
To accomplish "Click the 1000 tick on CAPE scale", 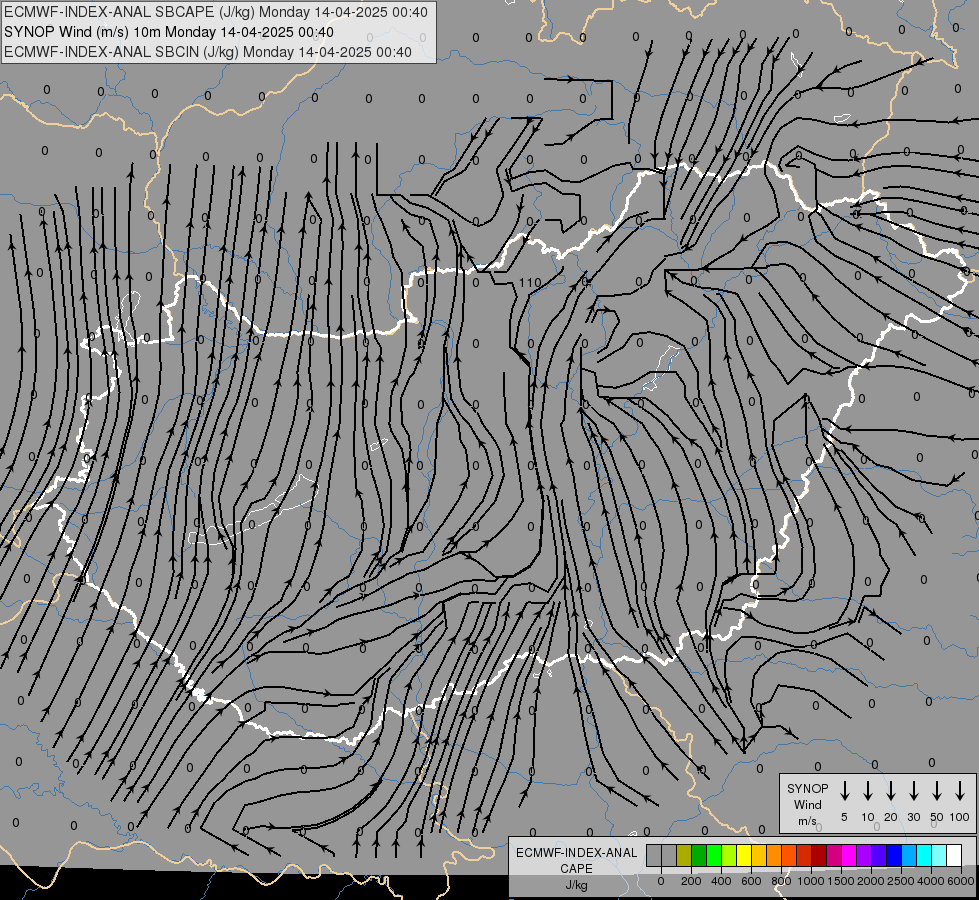I will click(810, 881).
